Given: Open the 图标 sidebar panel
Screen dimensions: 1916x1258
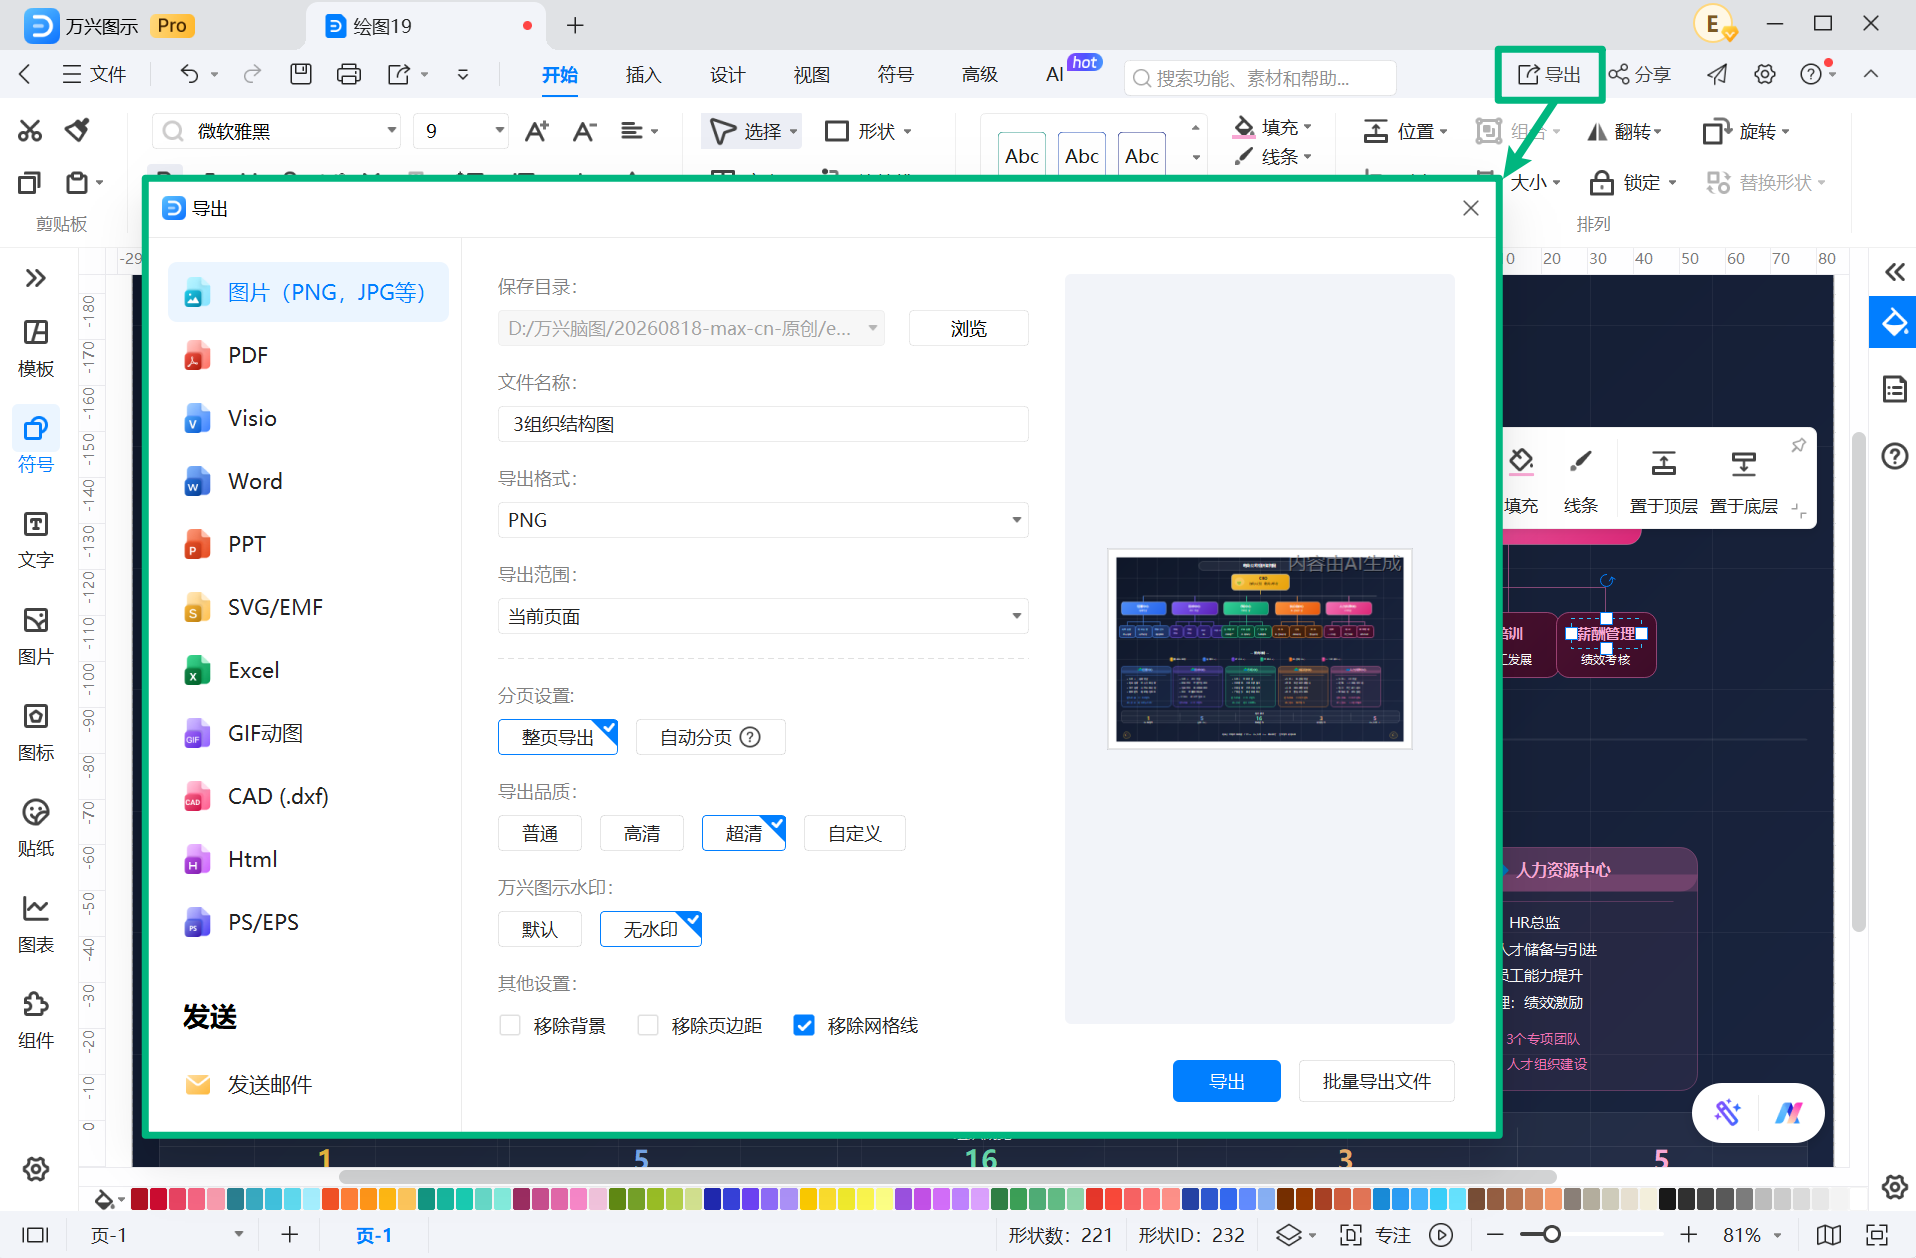Looking at the screenshot, I should 36,733.
